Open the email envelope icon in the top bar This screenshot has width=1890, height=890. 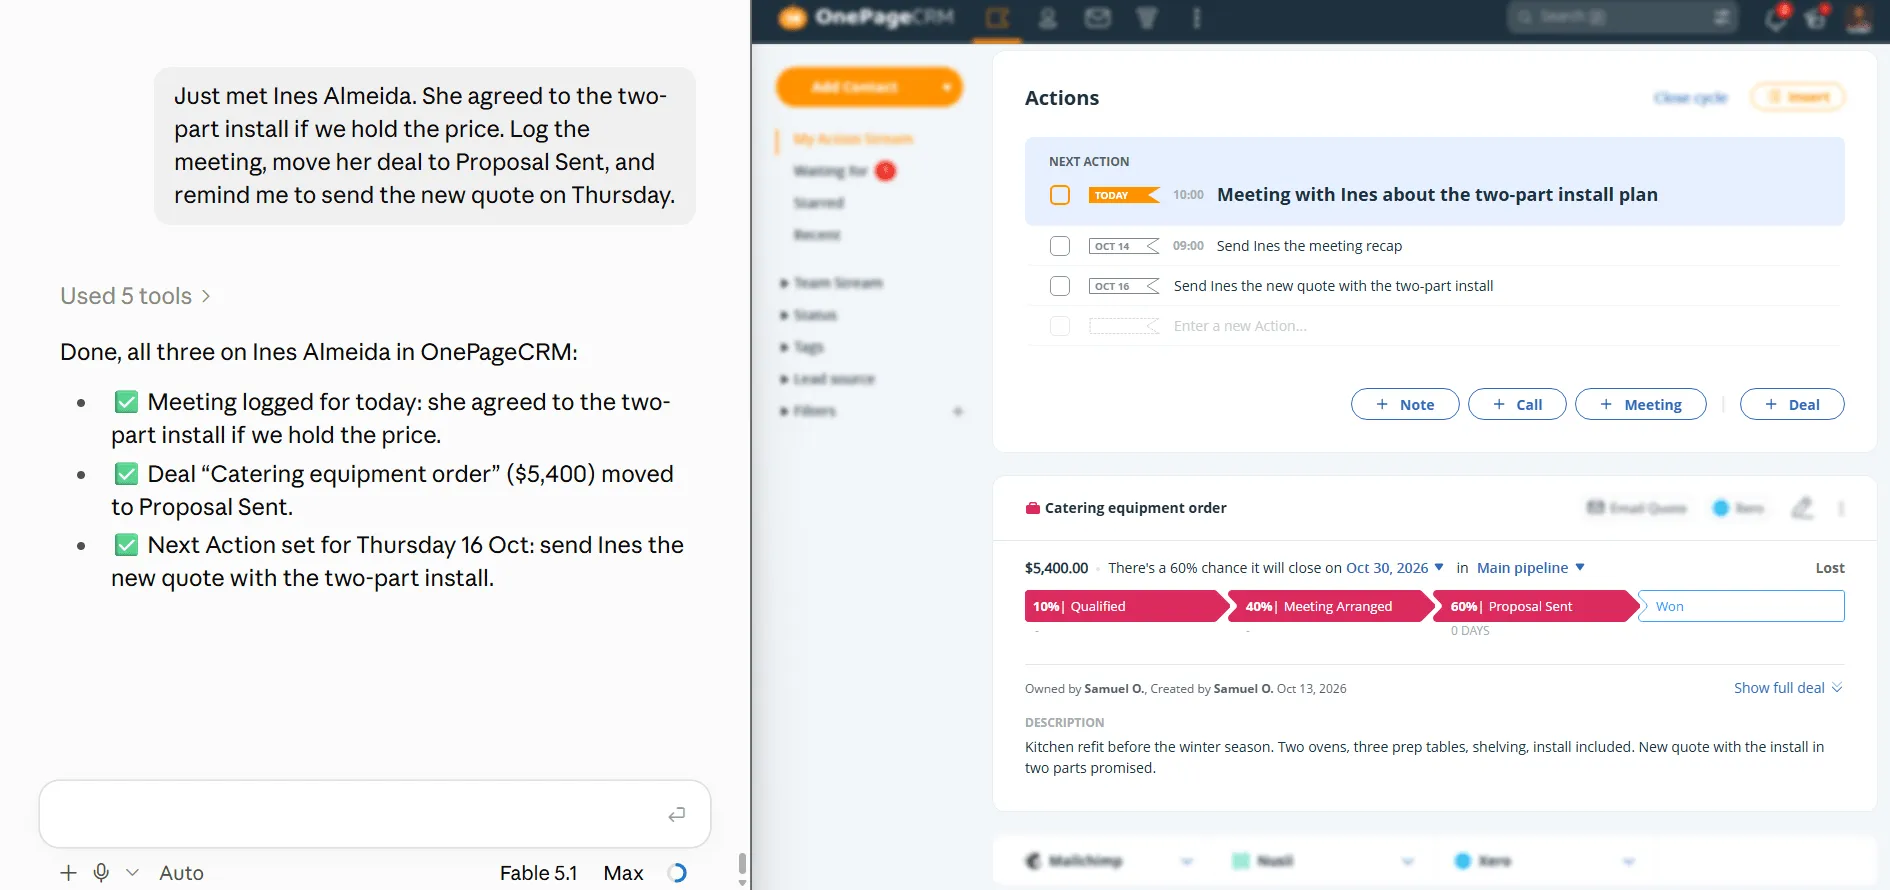[1098, 18]
